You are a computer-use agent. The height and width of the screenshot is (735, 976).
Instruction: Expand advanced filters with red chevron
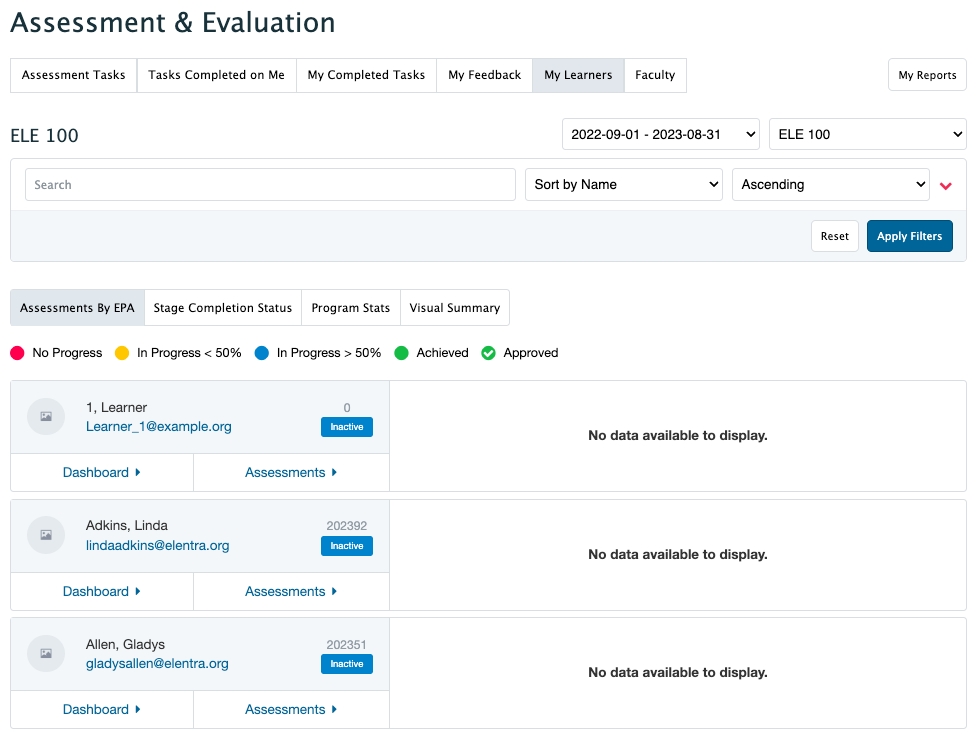[946, 185]
